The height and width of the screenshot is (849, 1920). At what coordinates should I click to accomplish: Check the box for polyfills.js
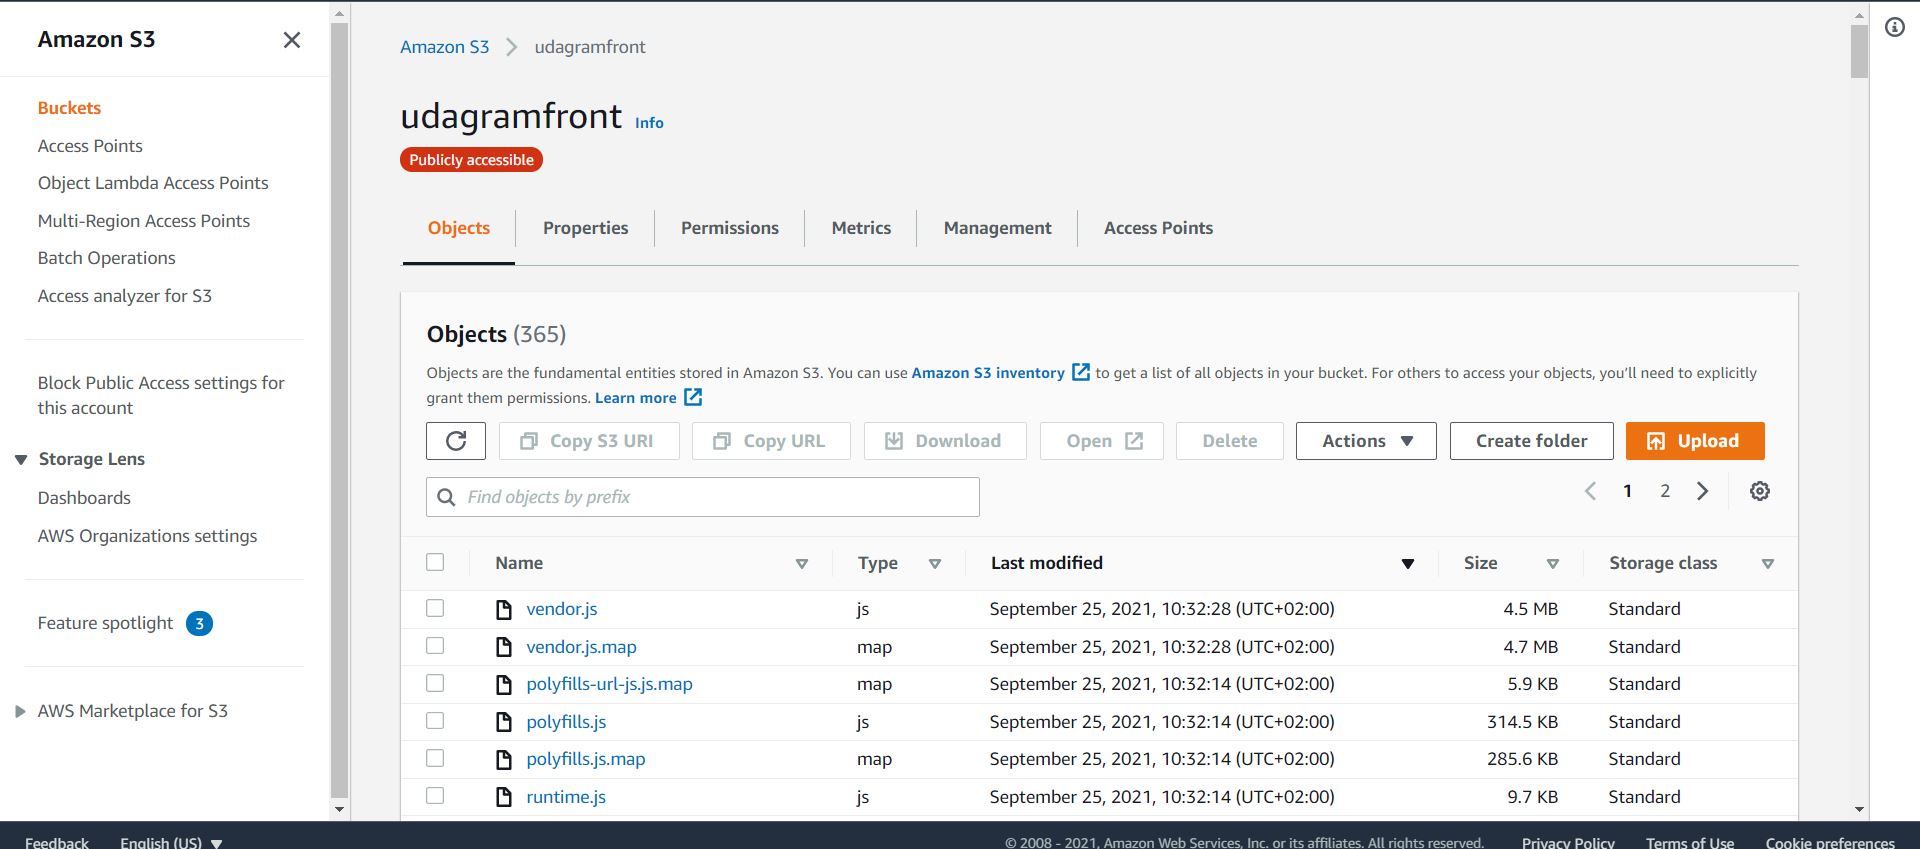click(x=435, y=721)
